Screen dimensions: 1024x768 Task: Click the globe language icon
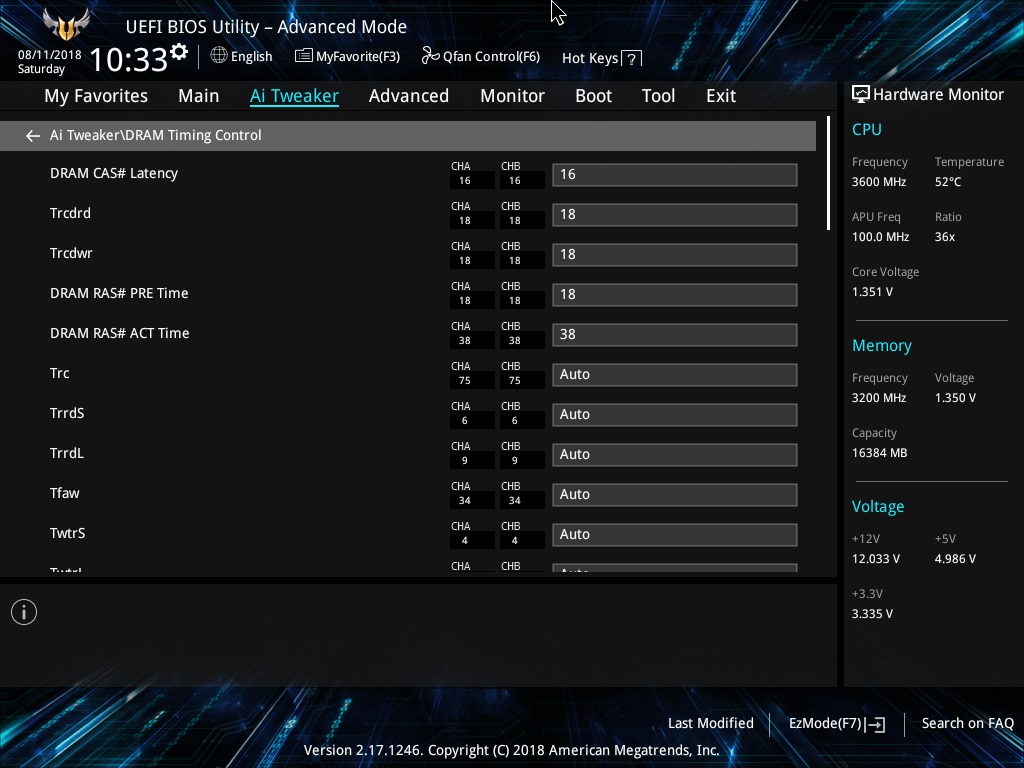click(x=219, y=56)
